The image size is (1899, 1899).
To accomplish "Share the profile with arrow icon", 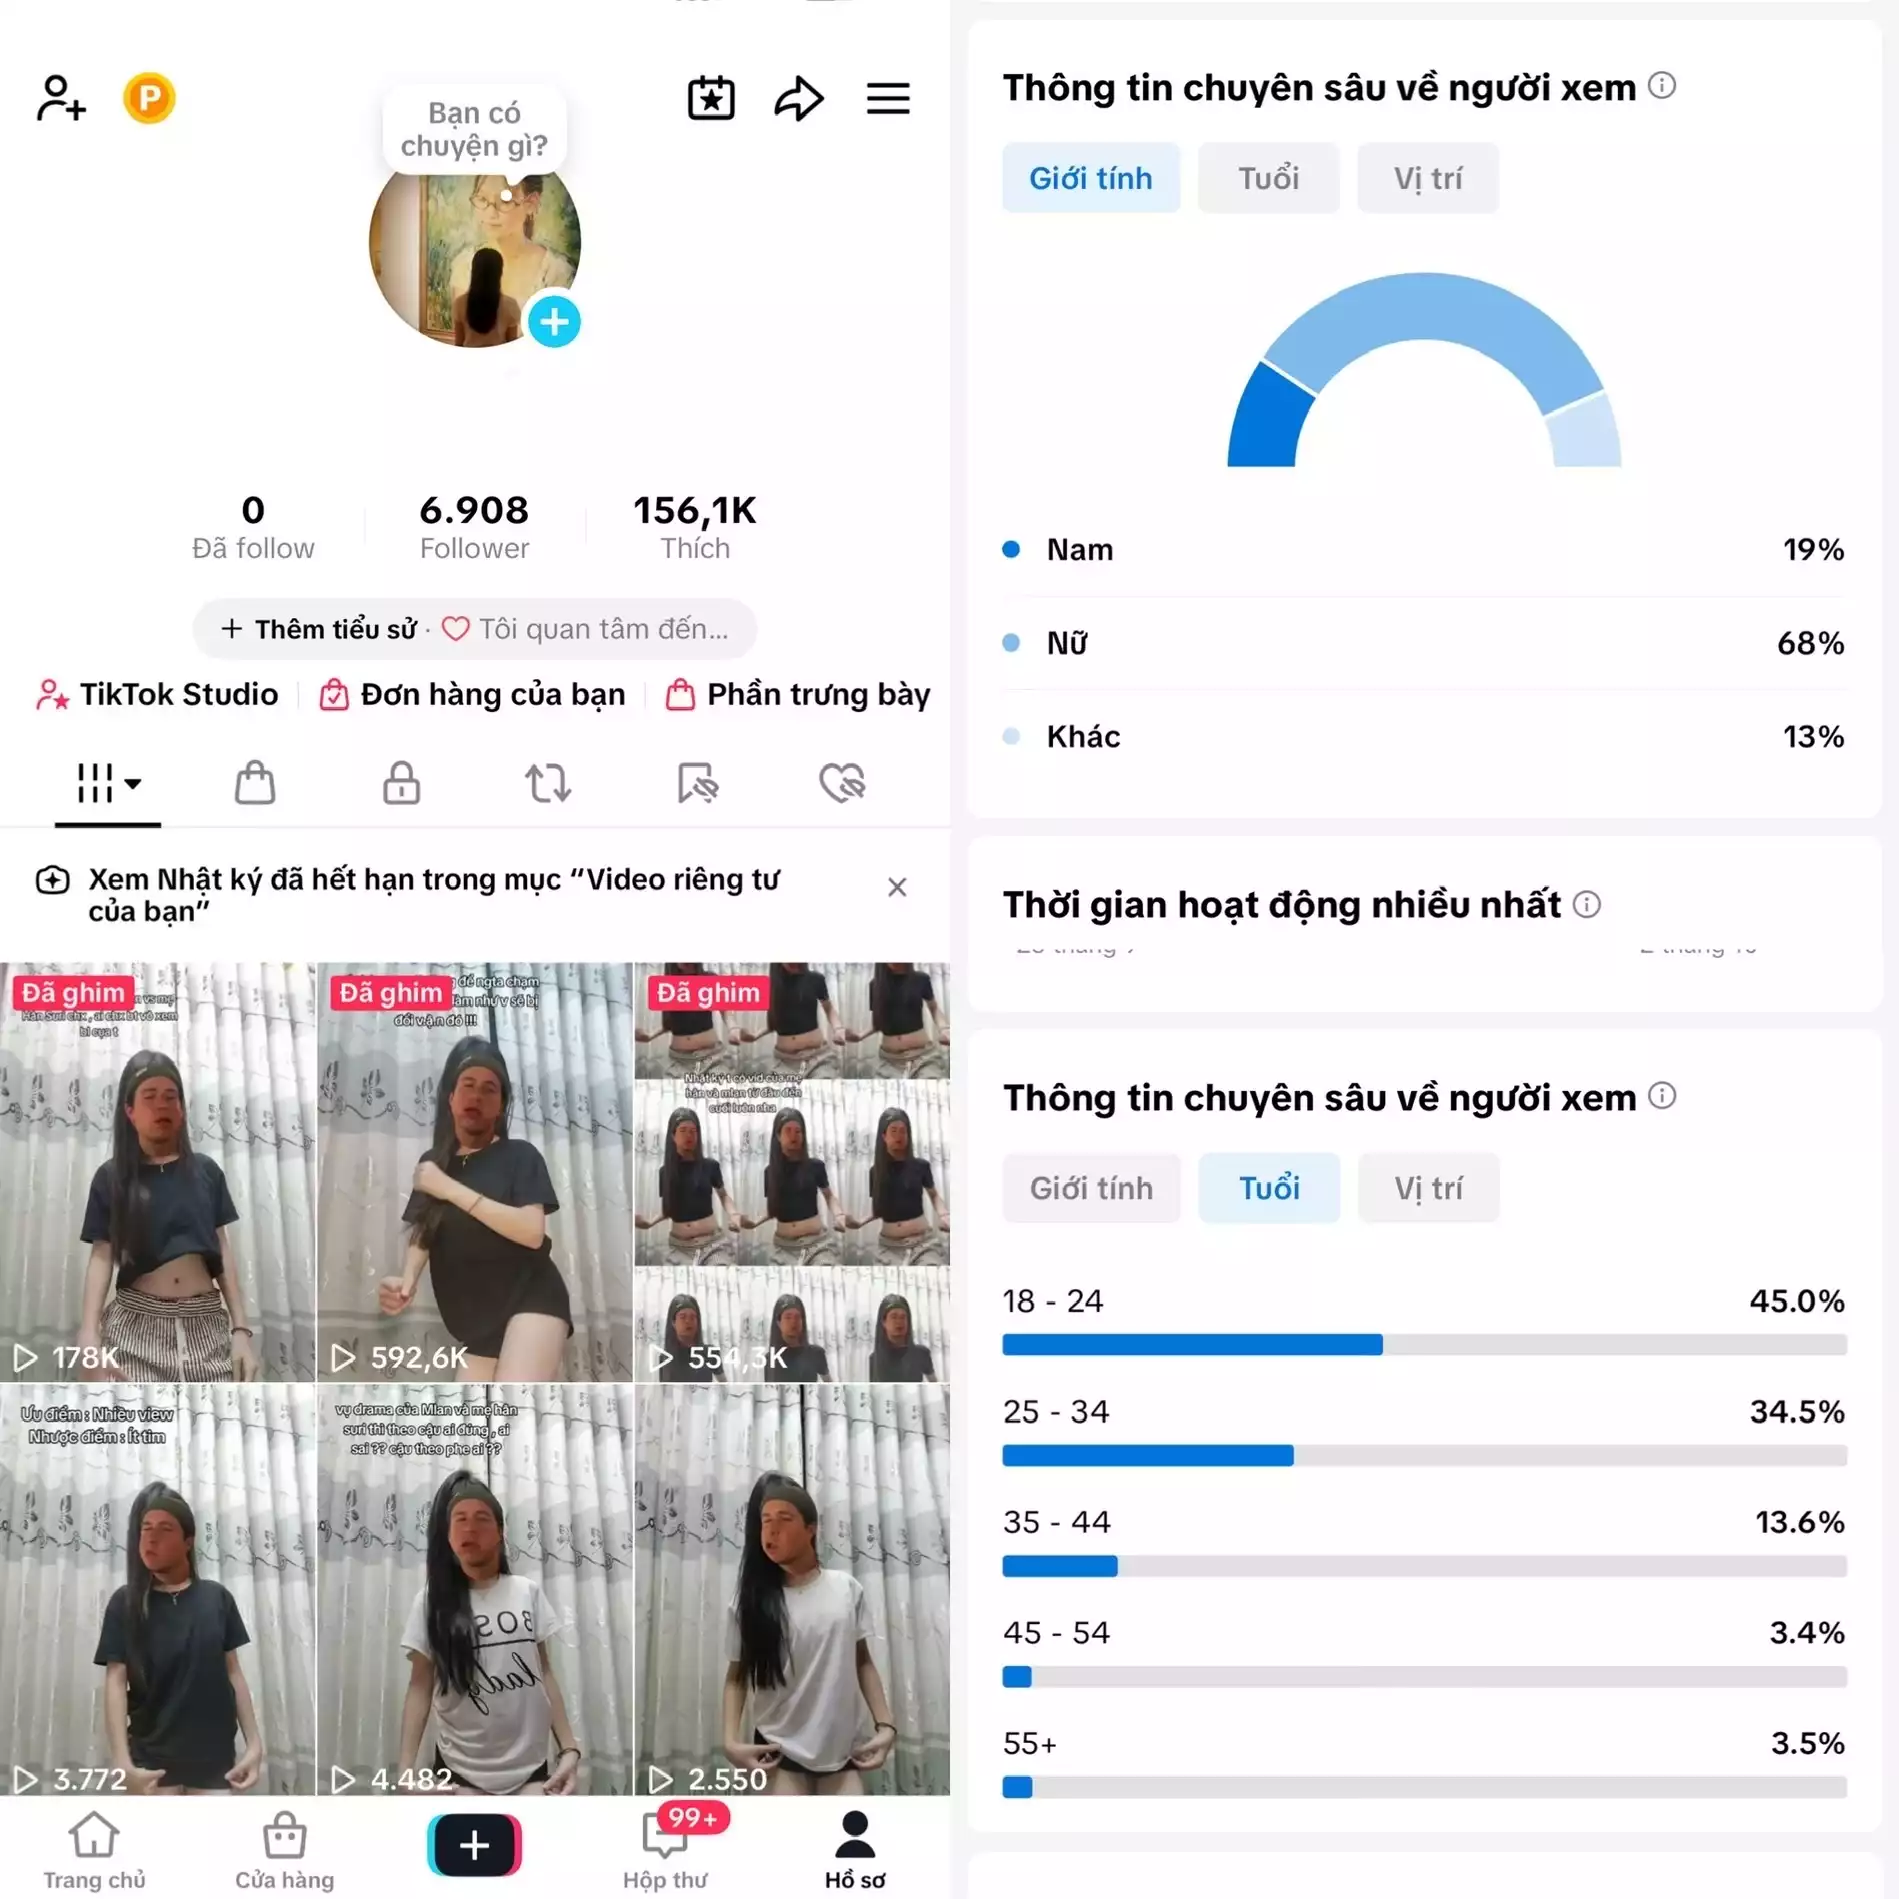I will click(x=799, y=98).
